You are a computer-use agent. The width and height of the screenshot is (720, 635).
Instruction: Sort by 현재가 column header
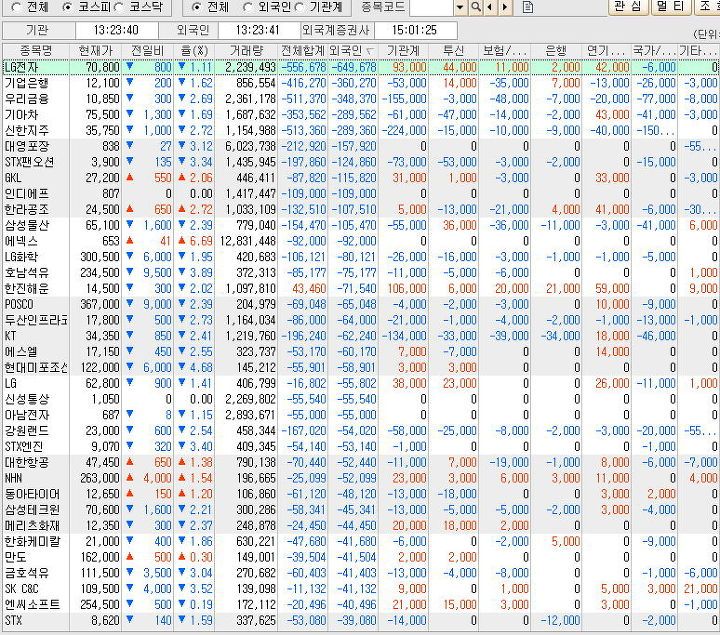(96, 51)
